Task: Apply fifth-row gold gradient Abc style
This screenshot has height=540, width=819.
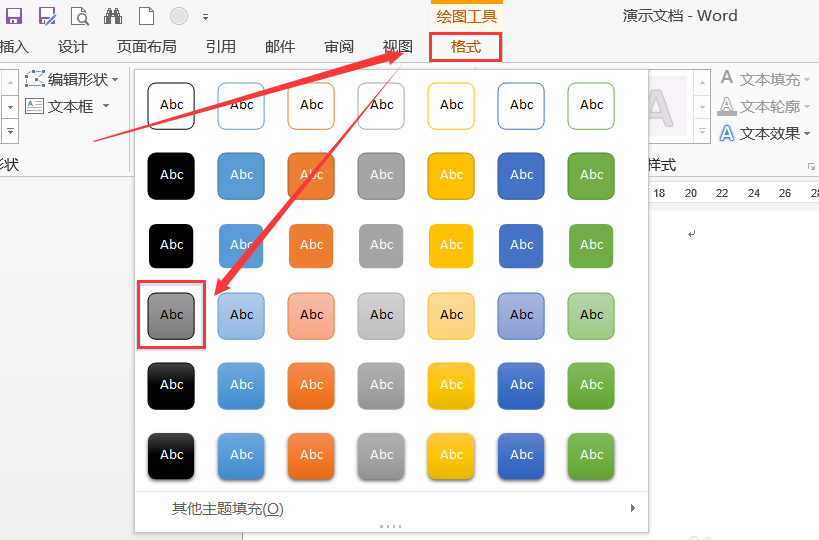Action: [451, 386]
